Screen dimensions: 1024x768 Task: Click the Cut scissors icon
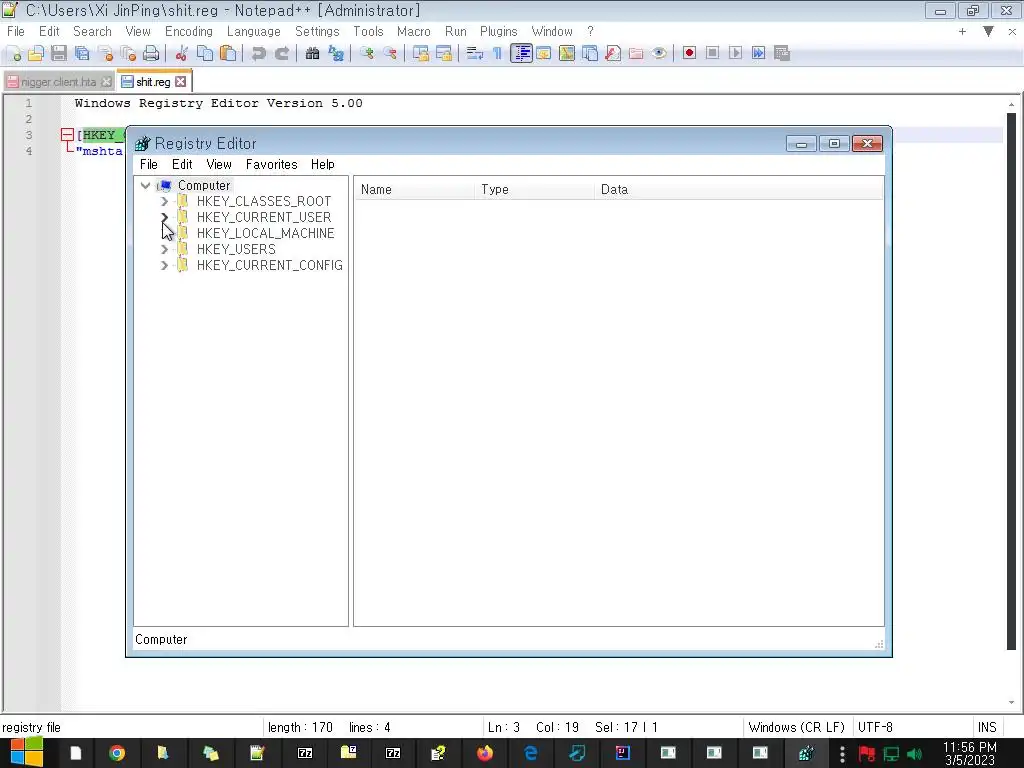[182, 54]
